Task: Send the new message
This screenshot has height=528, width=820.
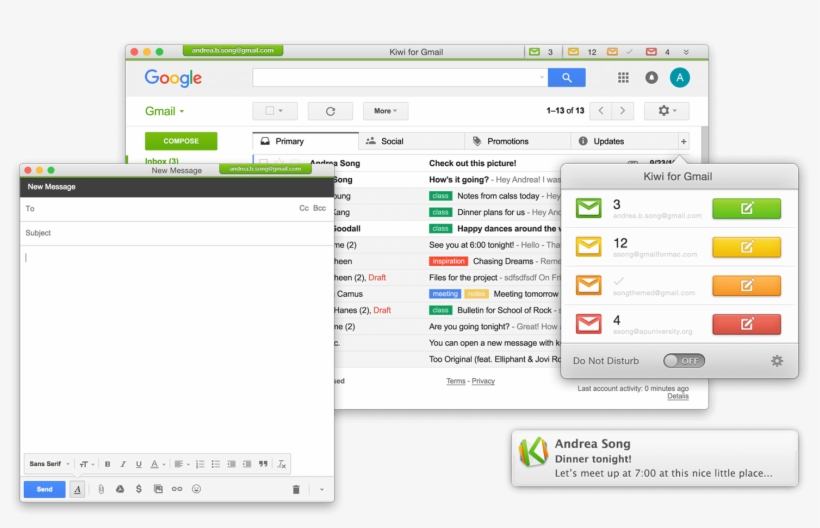Action: 44,489
